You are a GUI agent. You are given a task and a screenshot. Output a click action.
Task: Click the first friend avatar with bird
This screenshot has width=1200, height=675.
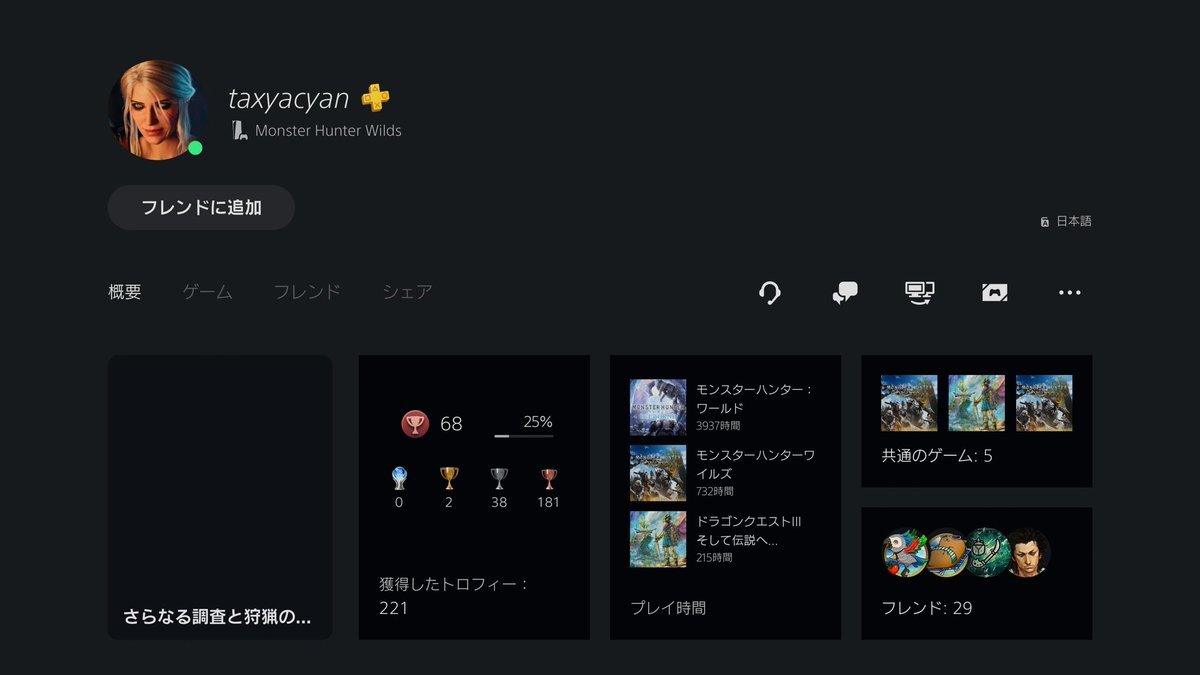pyautogui.click(x=905, y=553)
